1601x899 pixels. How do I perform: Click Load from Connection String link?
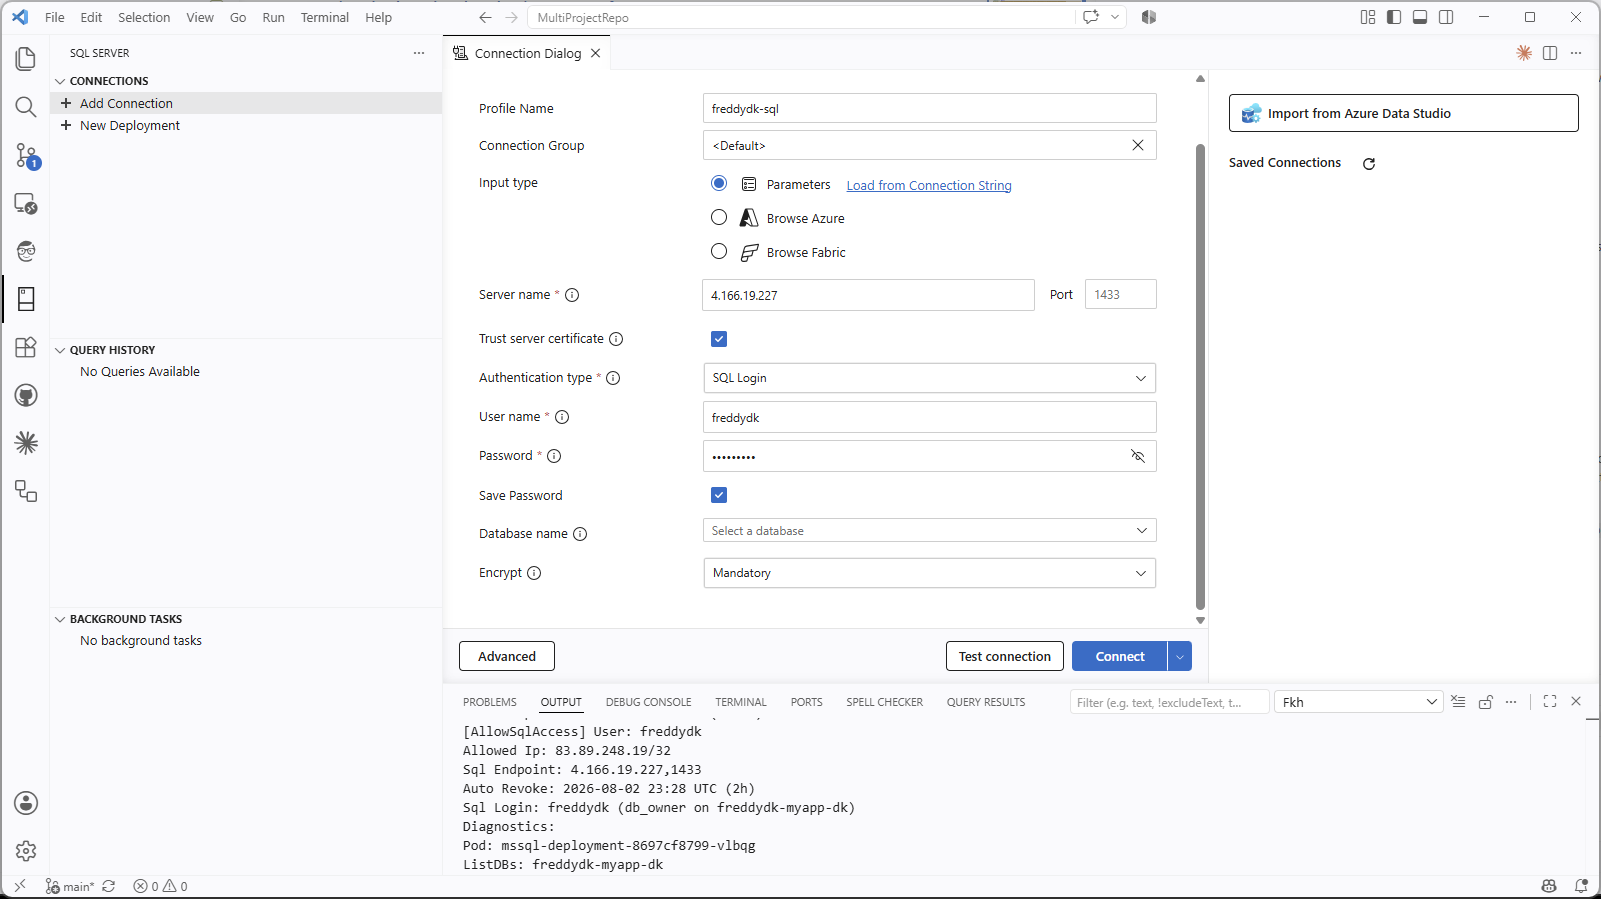[x=929, y=185]
